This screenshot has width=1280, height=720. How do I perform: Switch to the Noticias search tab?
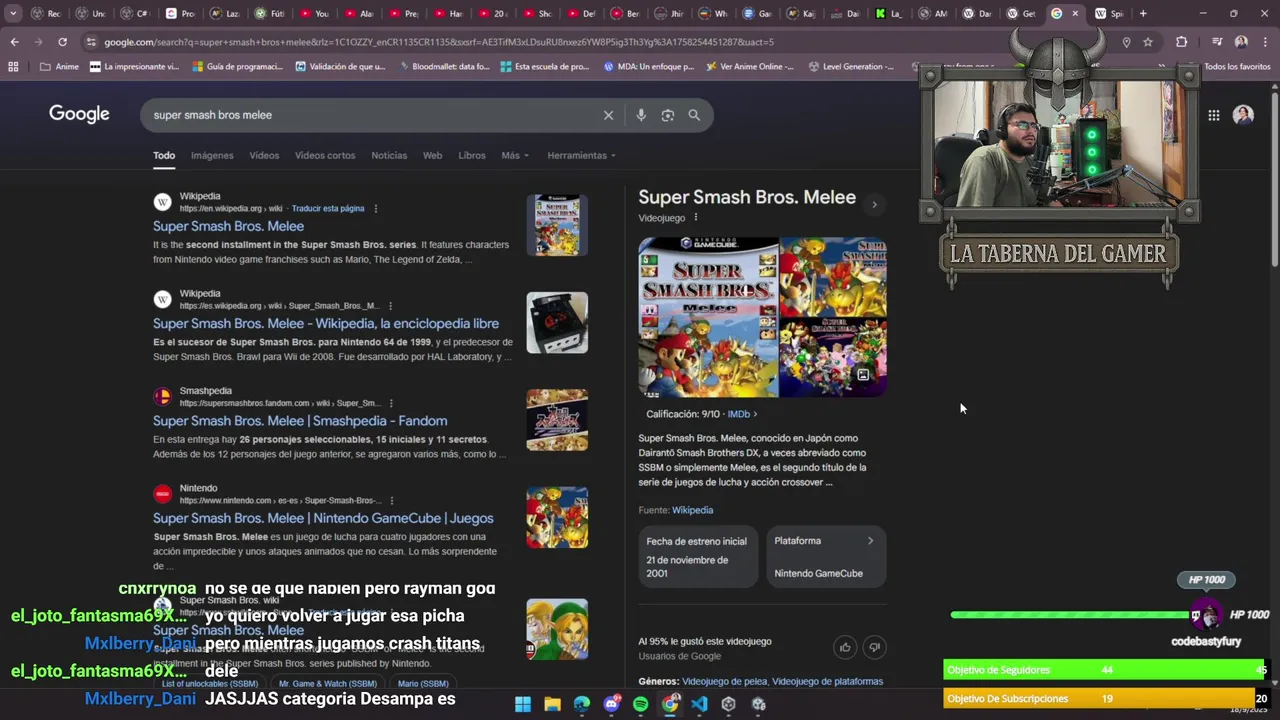[389, 155]
